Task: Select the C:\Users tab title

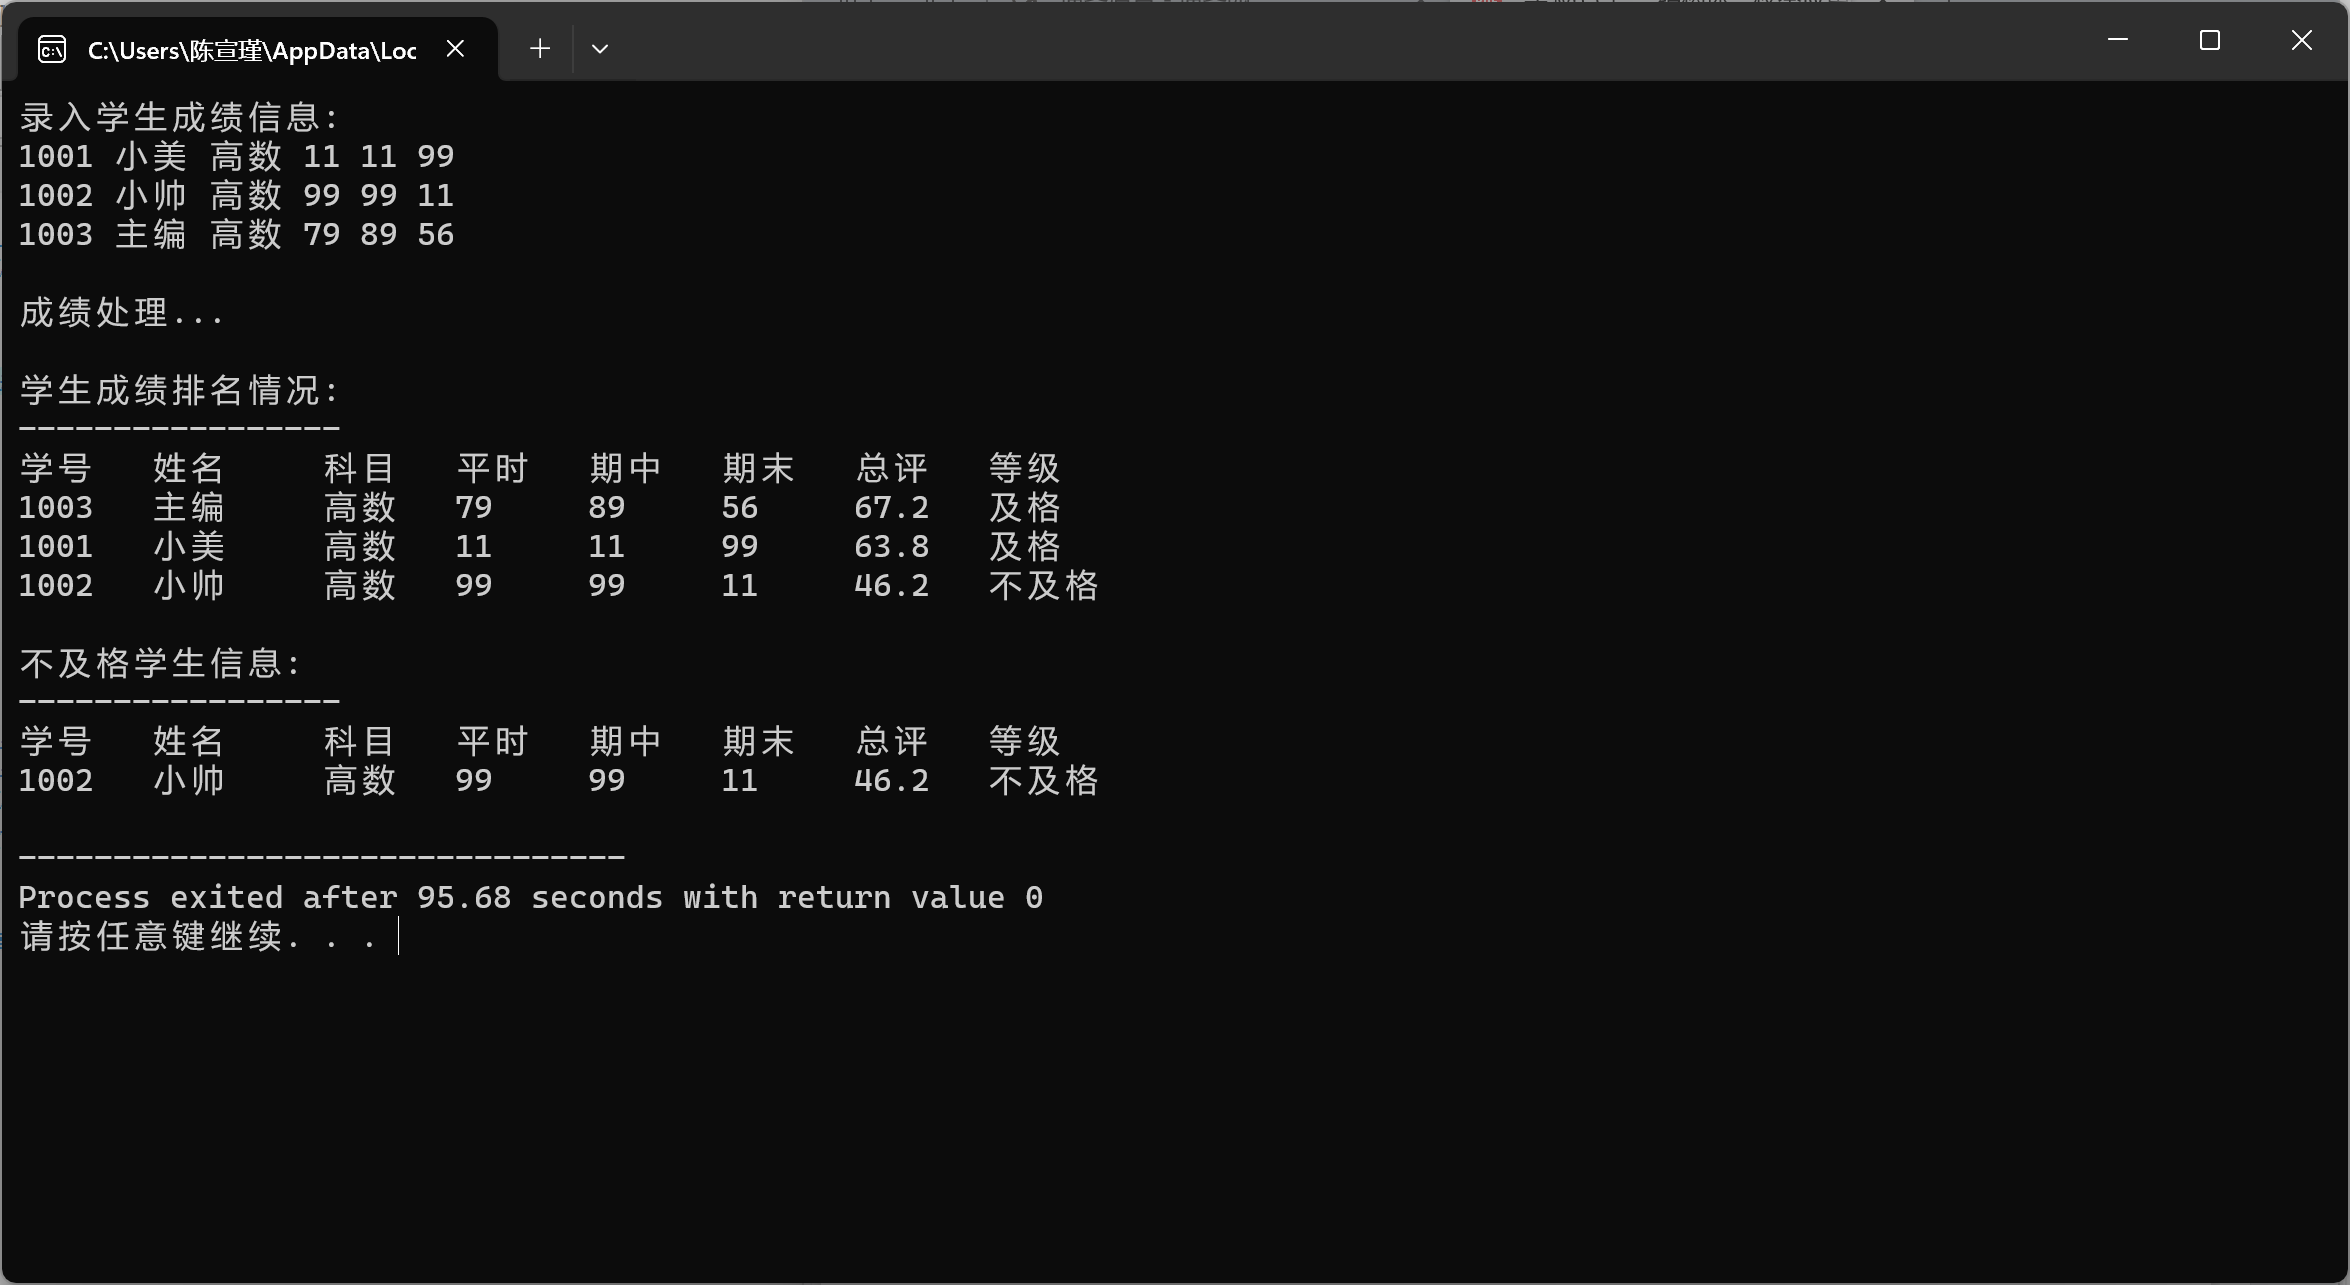Action: (251, 50)
